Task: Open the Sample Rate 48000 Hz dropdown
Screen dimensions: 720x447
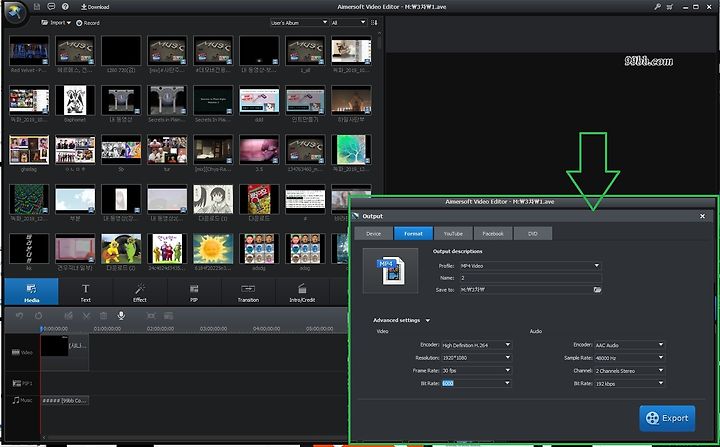Action: (630, 357)
